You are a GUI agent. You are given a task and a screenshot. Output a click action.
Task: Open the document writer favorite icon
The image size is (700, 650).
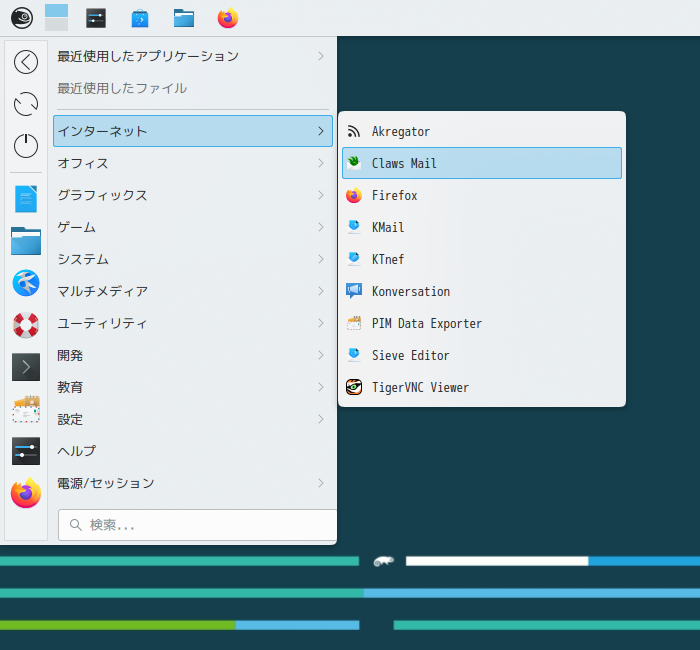26,199
